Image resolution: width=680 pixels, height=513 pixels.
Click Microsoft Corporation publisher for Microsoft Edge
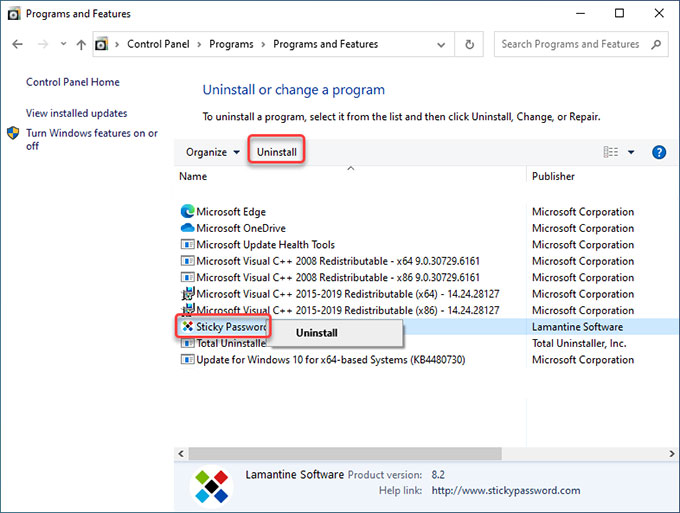click(583, 212)
